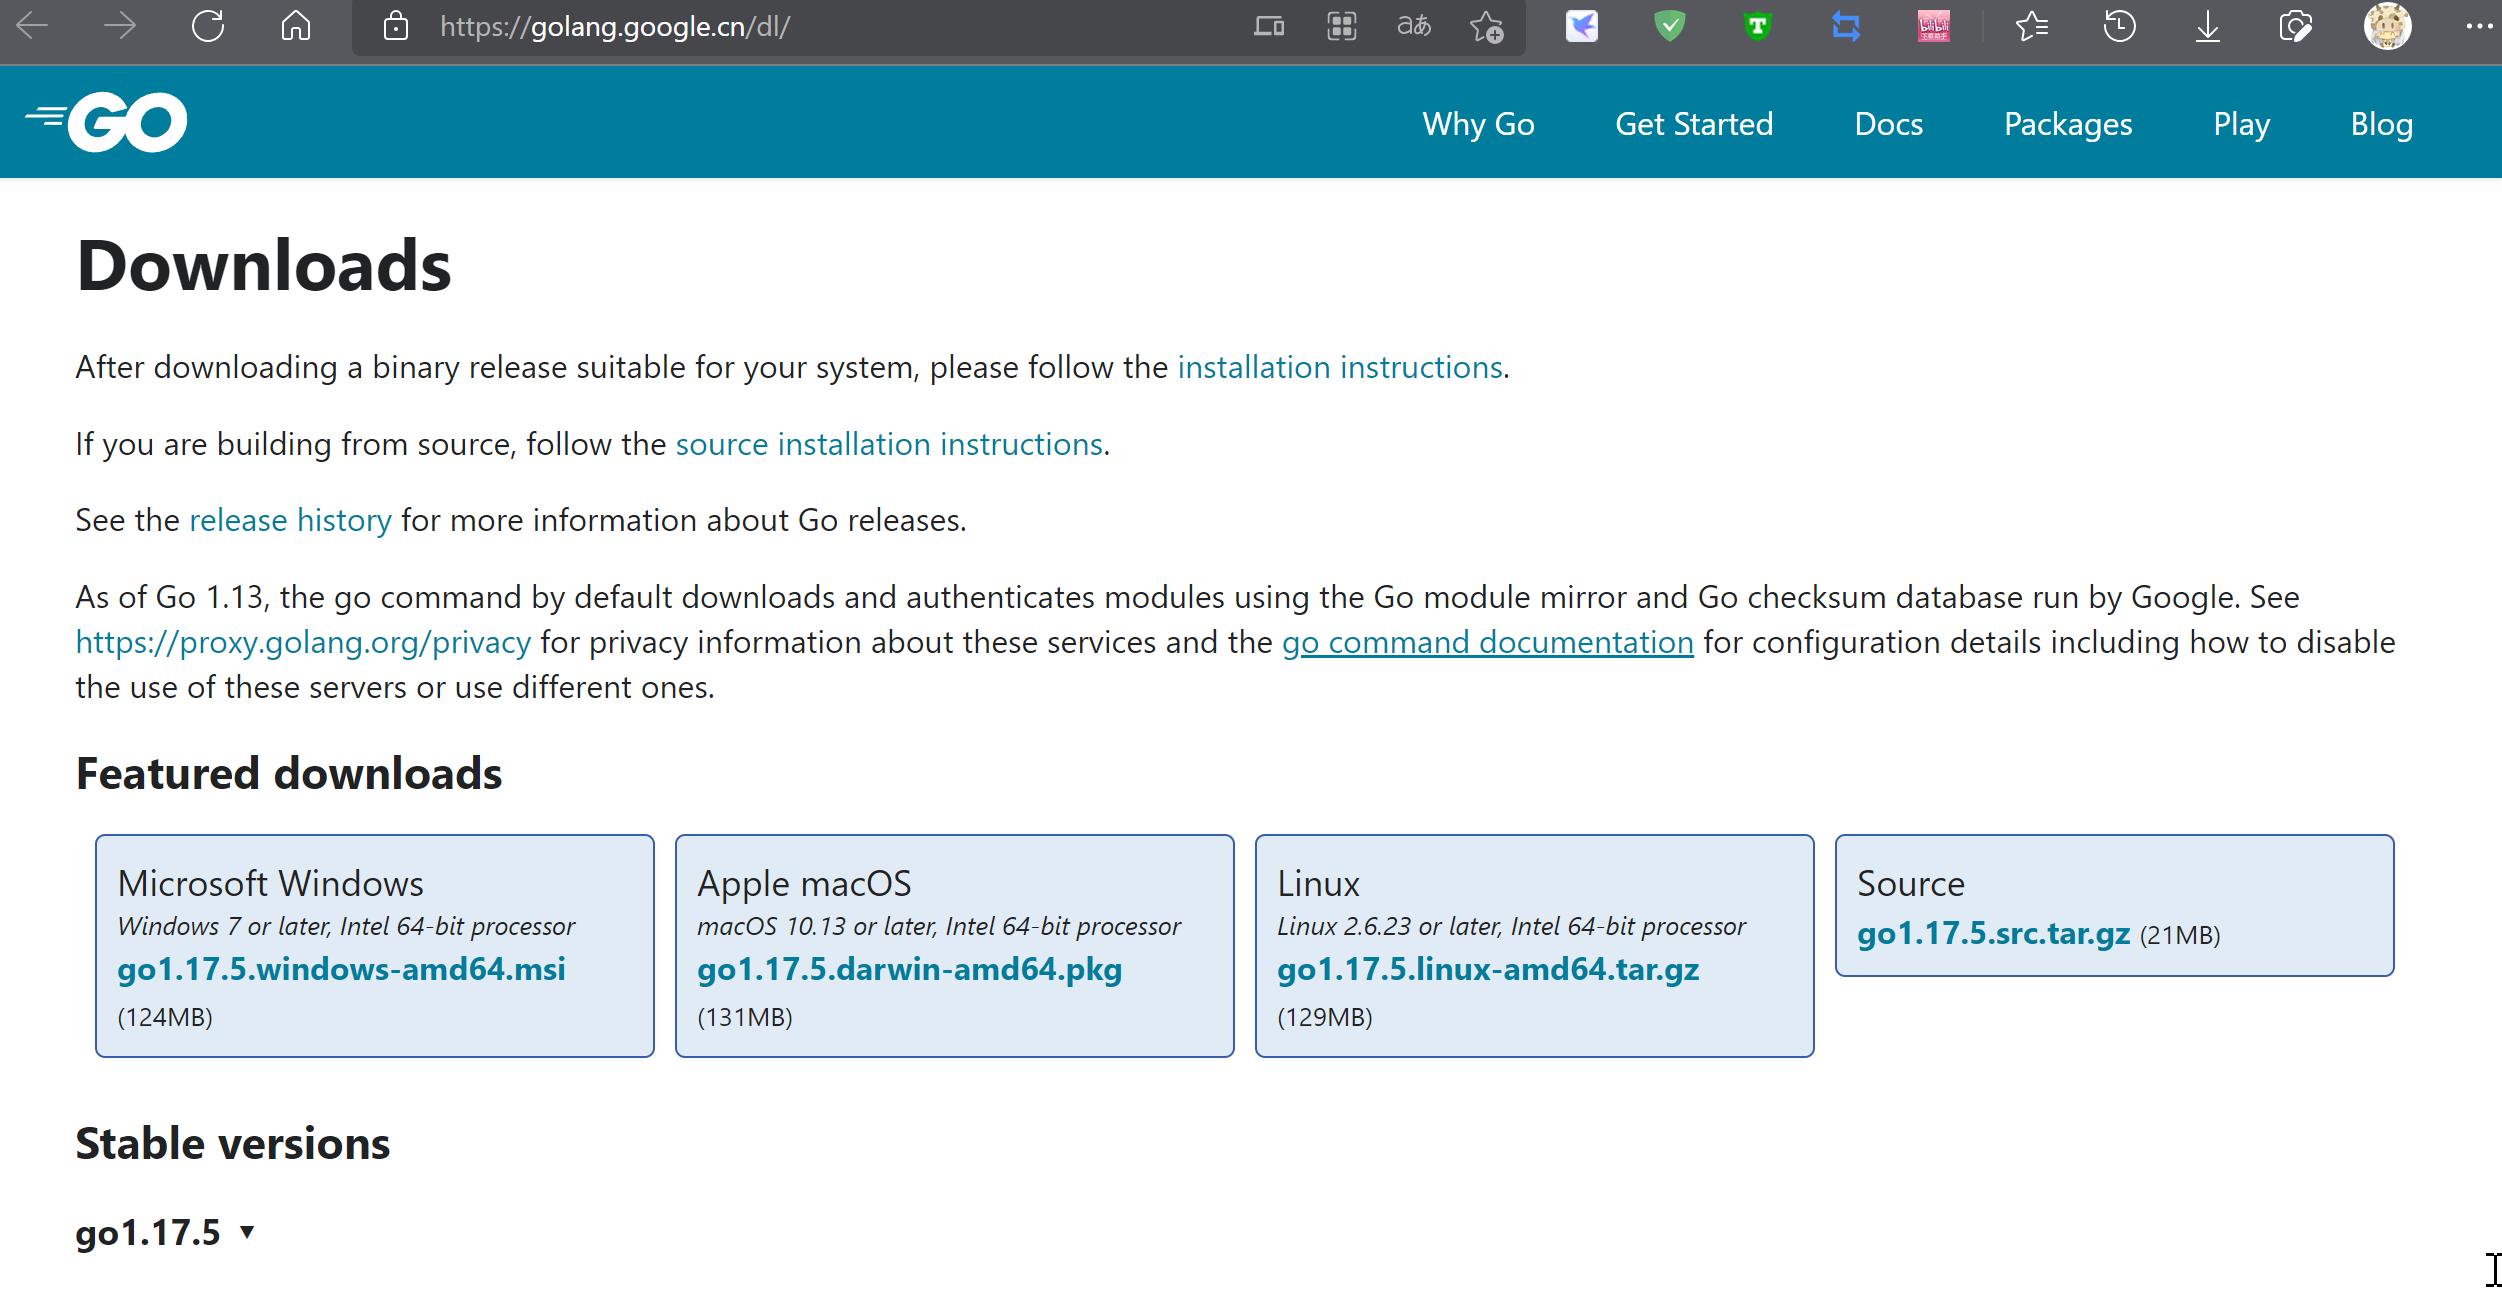The image size is (2502, 1303).
Task: Open the Get Started menu item
Action: 1693,124
